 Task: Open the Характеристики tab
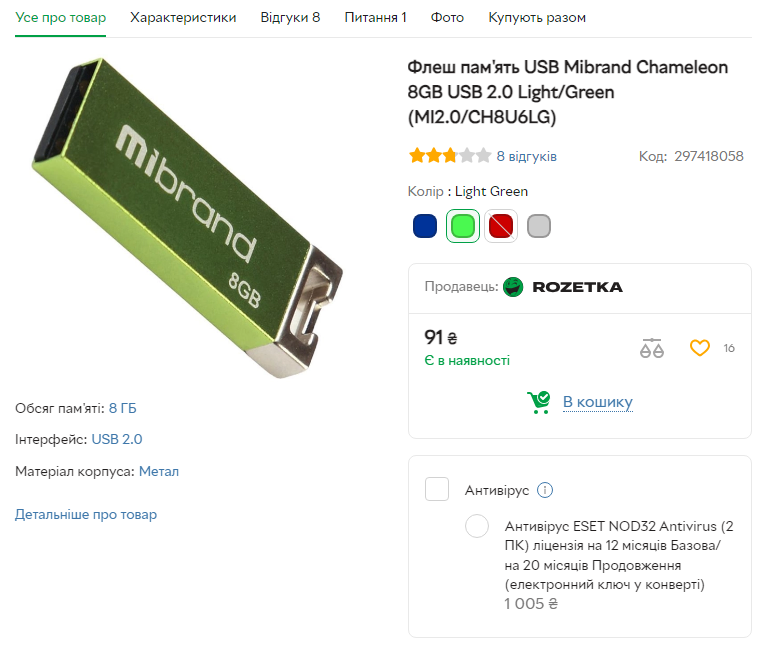coord(183,17)
